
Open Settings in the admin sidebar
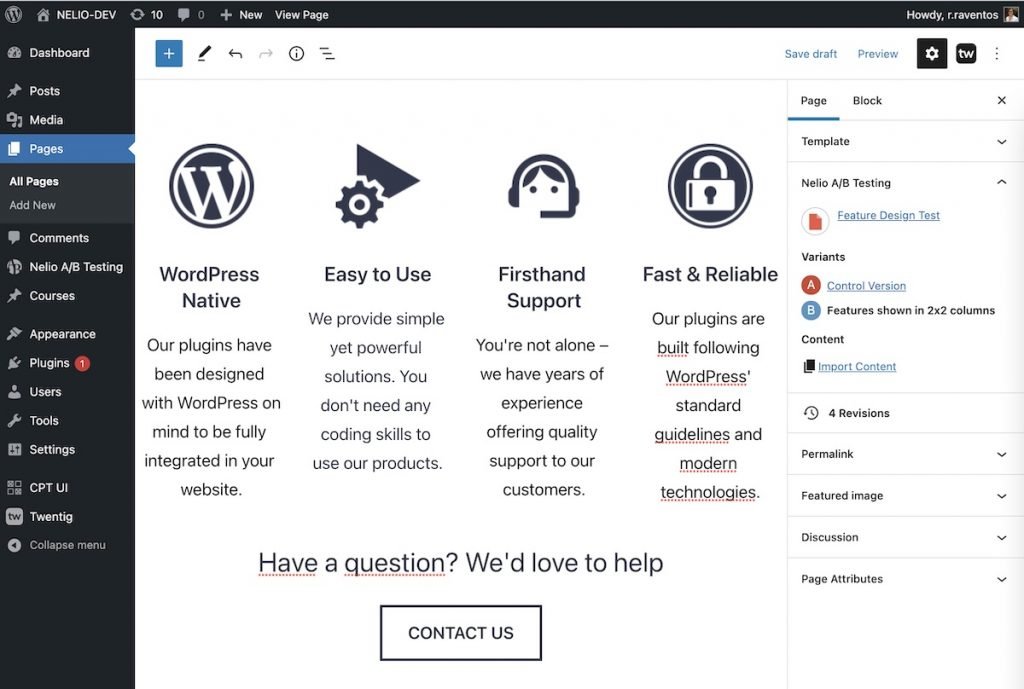coord(67,449)
